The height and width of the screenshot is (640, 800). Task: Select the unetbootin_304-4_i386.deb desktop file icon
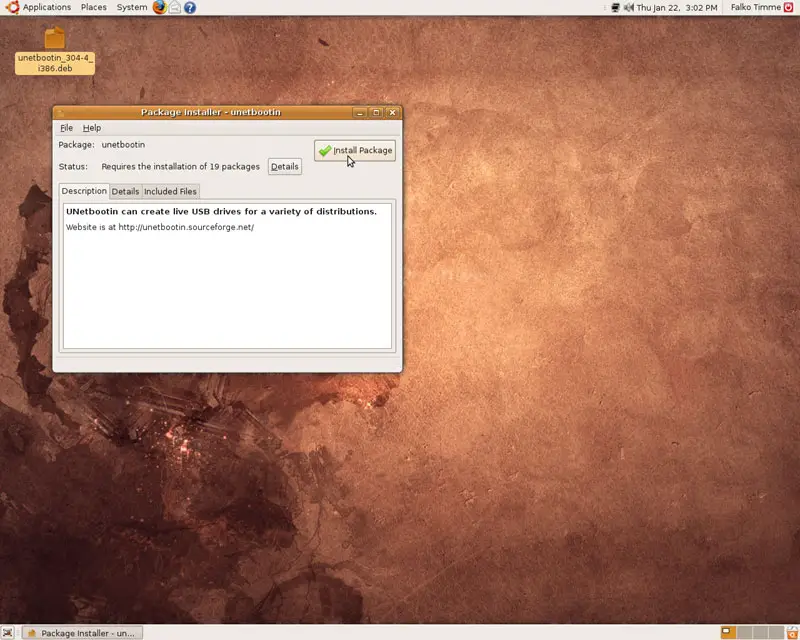click(x=55, y=50)
